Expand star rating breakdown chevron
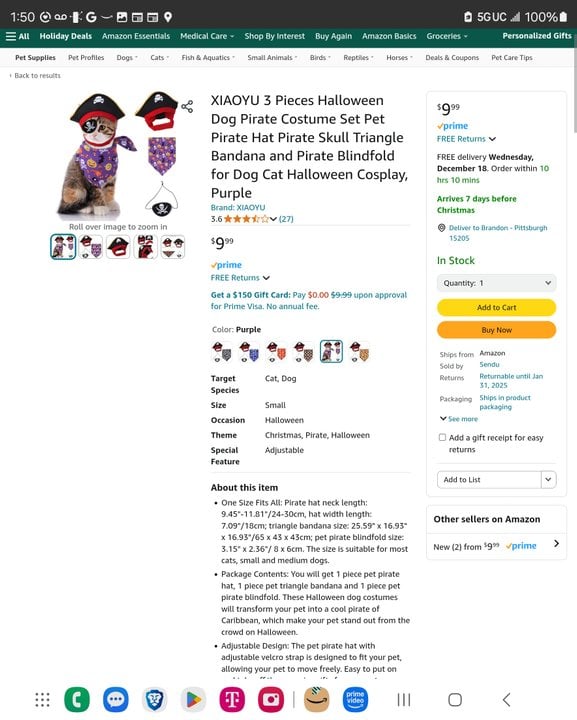This screenshot has width=577, height=720. (x=273, y=219)
